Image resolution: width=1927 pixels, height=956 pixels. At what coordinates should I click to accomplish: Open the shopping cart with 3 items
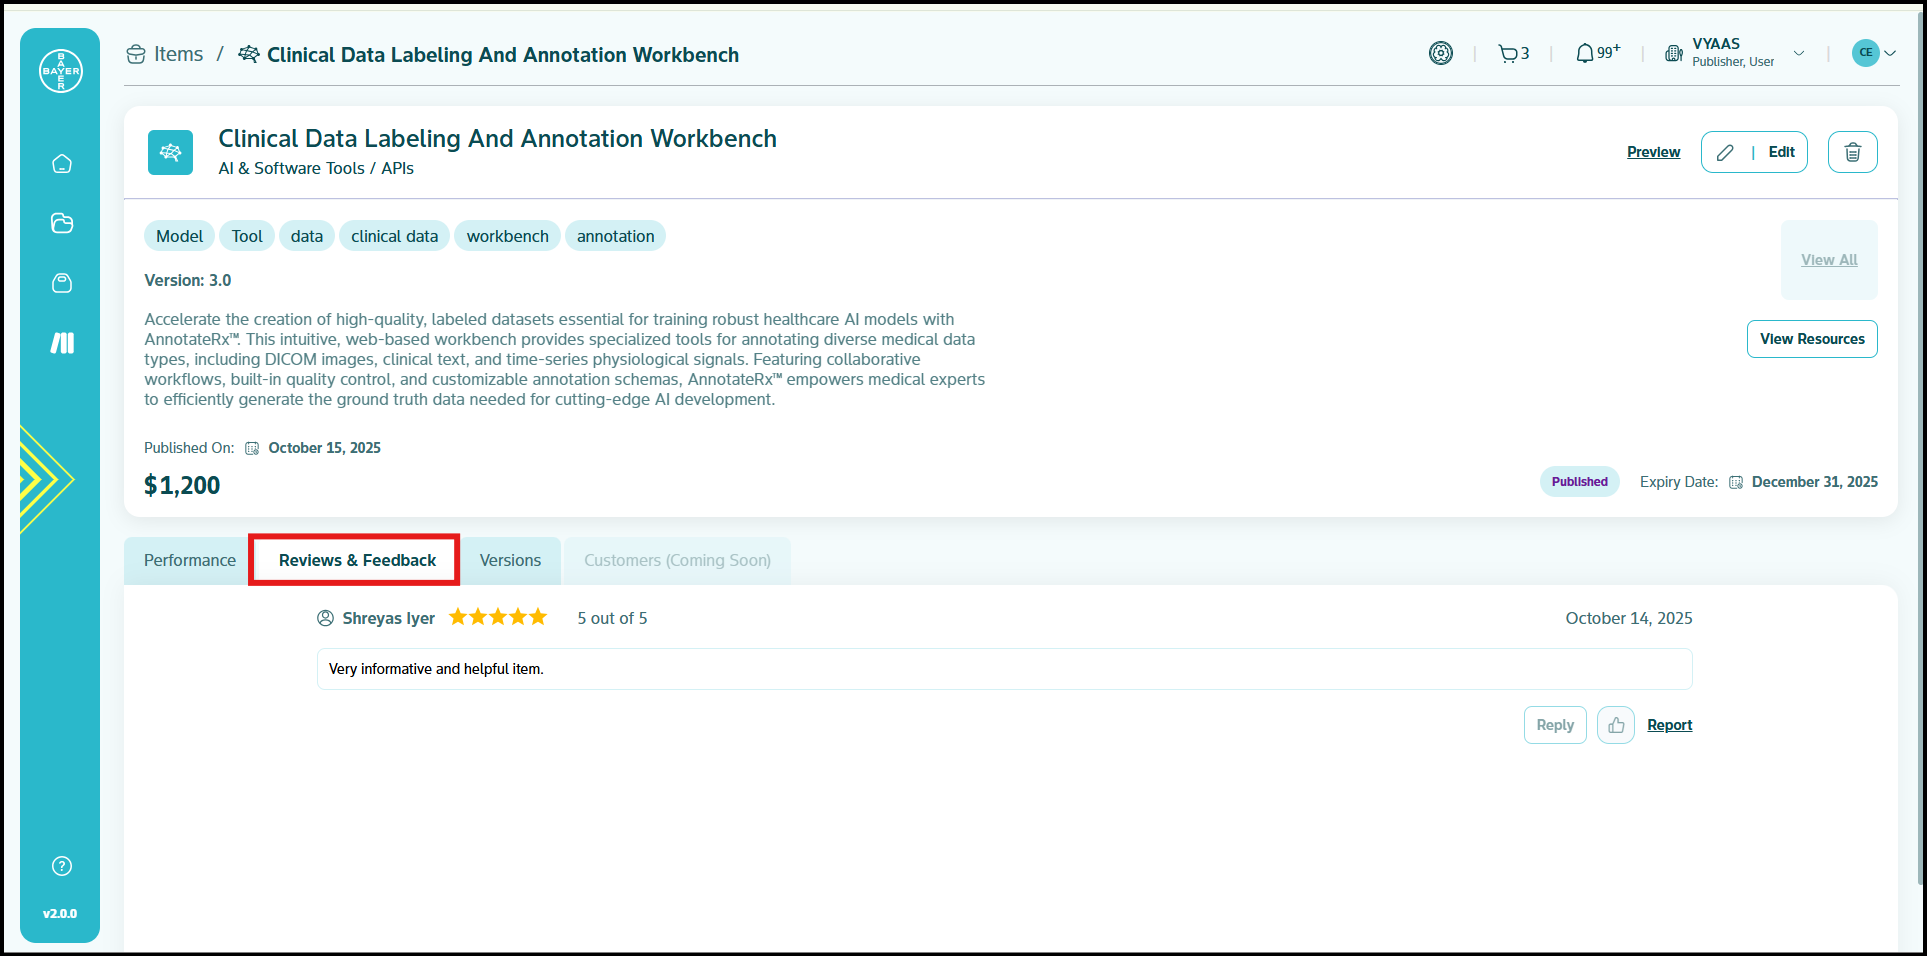pos(1513,54)
